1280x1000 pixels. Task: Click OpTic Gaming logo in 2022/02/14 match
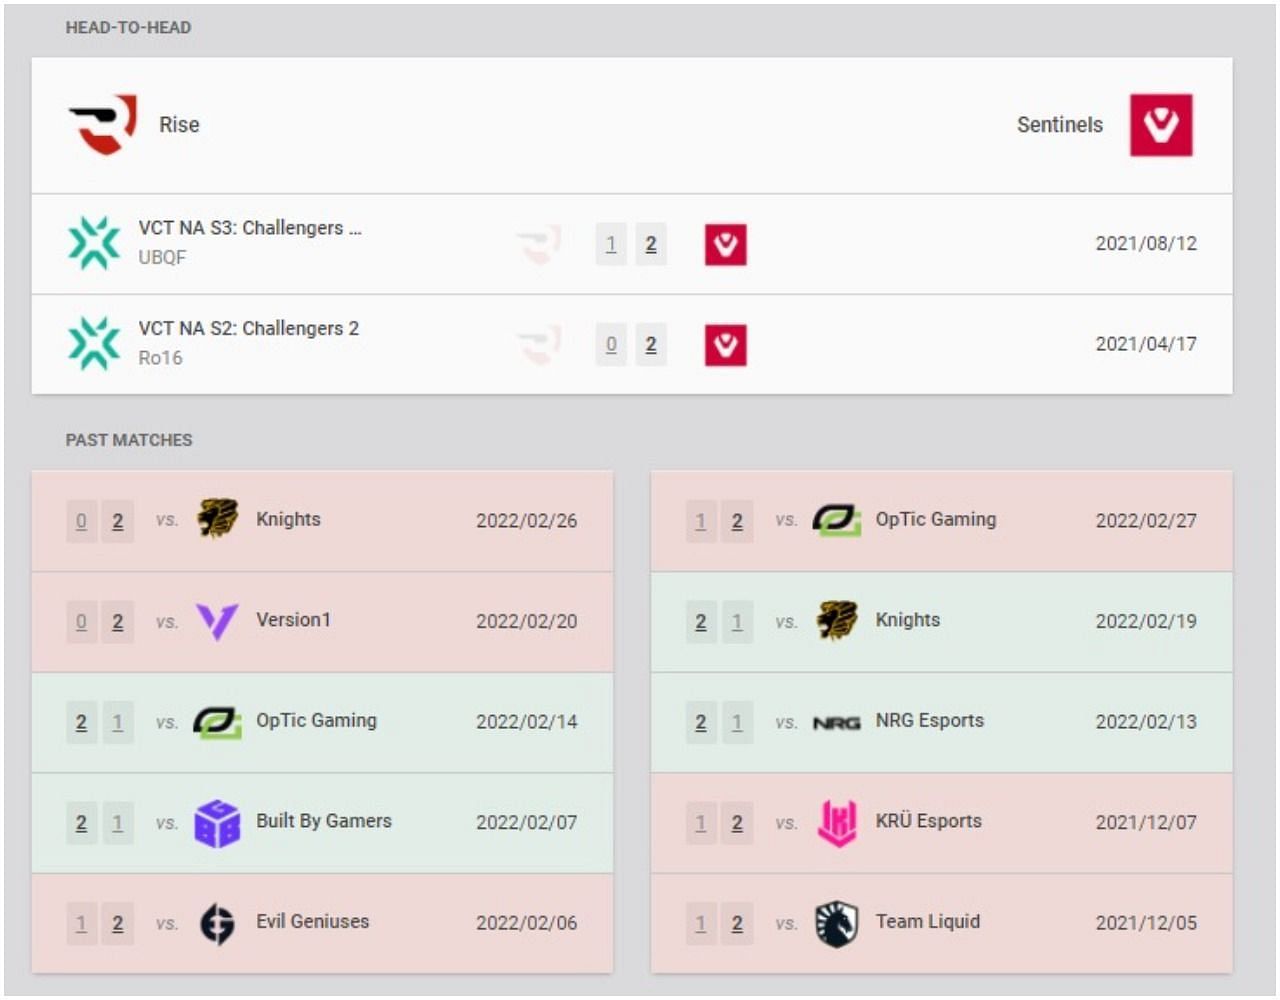click(217, 721)
